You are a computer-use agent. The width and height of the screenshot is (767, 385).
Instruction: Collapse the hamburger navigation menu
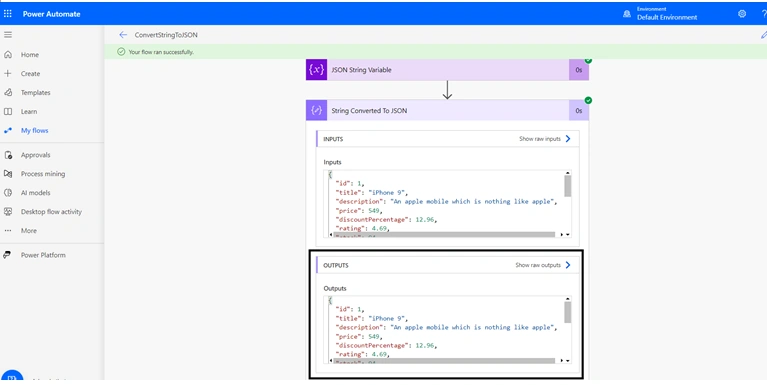coord(8,35)
